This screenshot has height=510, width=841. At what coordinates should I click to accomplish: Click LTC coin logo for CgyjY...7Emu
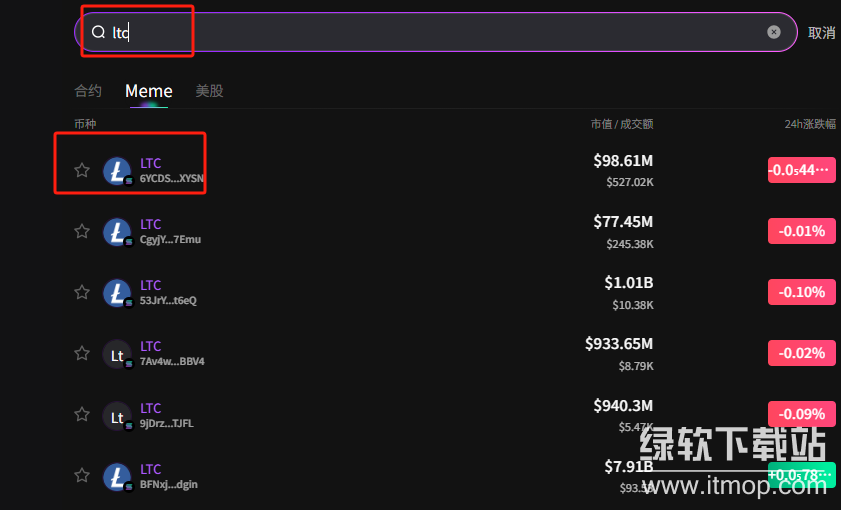pos(117,232)
